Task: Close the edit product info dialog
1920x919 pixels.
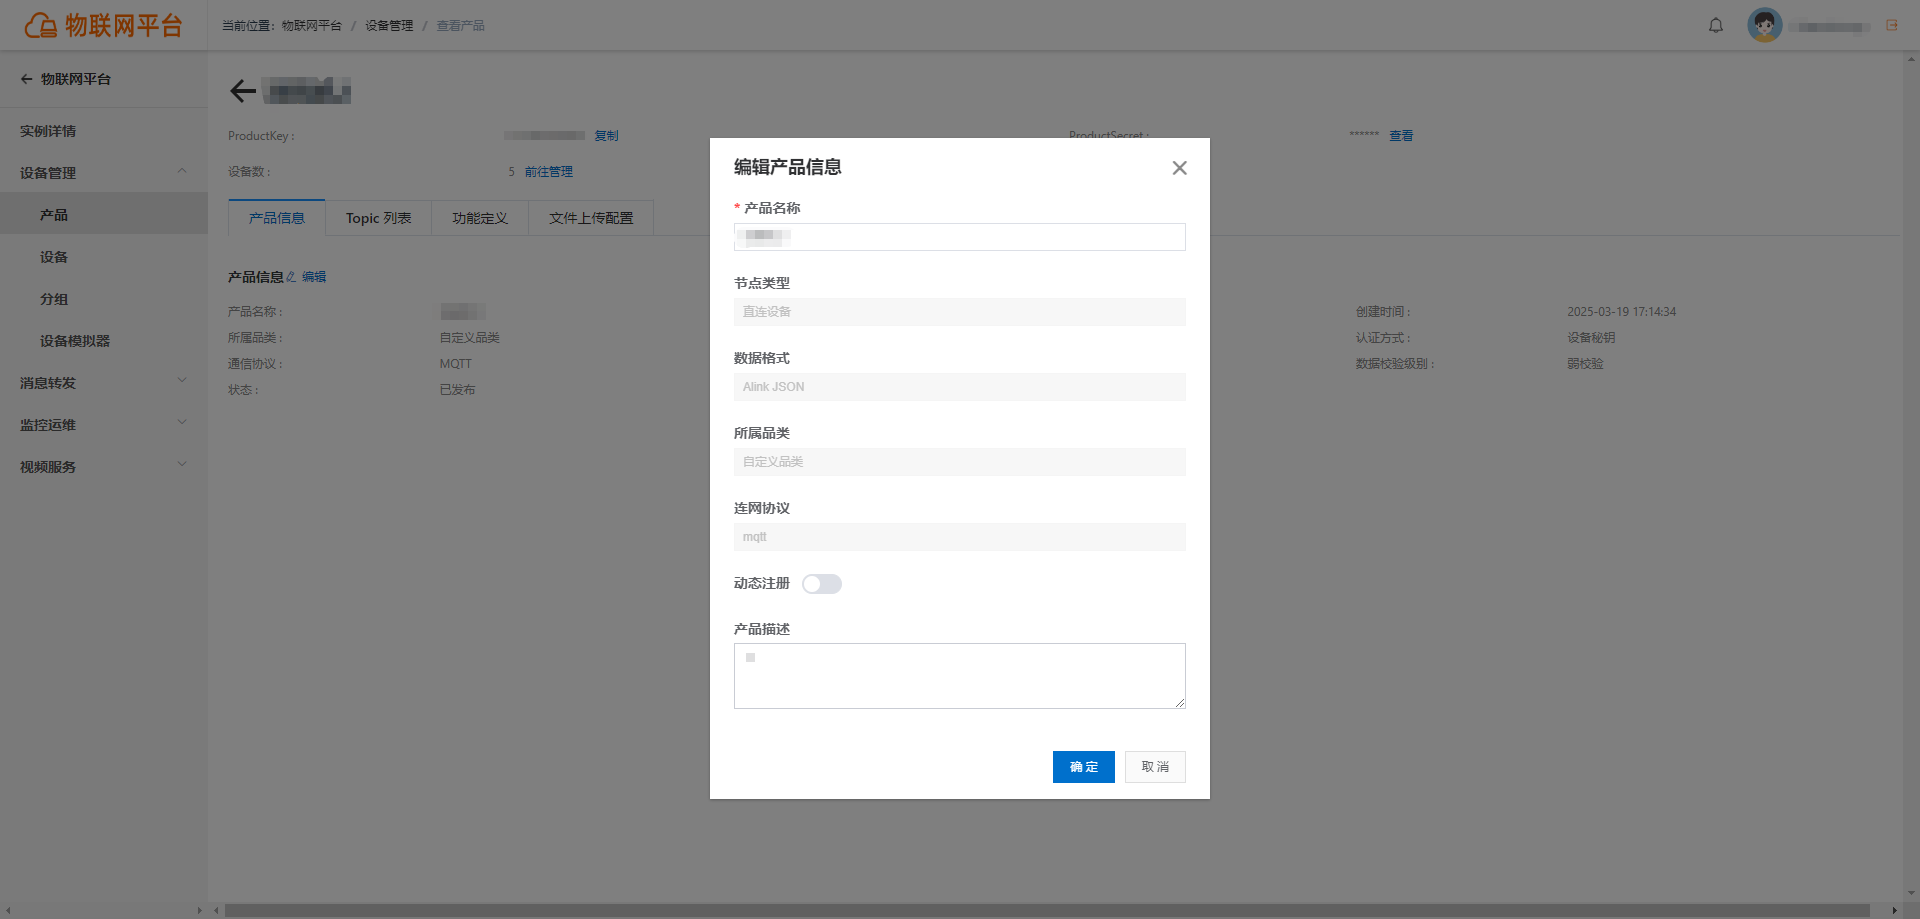Action: 1180,168
